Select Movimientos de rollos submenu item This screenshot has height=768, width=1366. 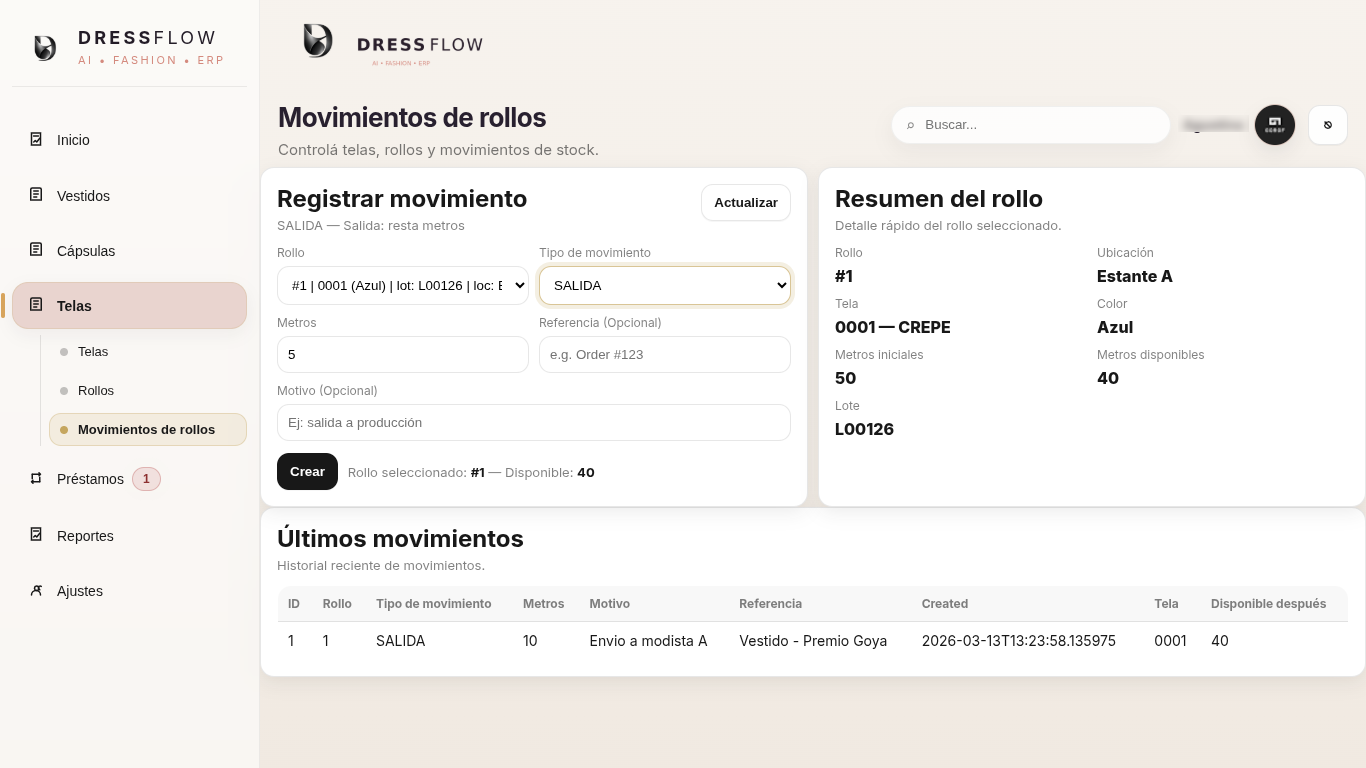pos(146,430)
